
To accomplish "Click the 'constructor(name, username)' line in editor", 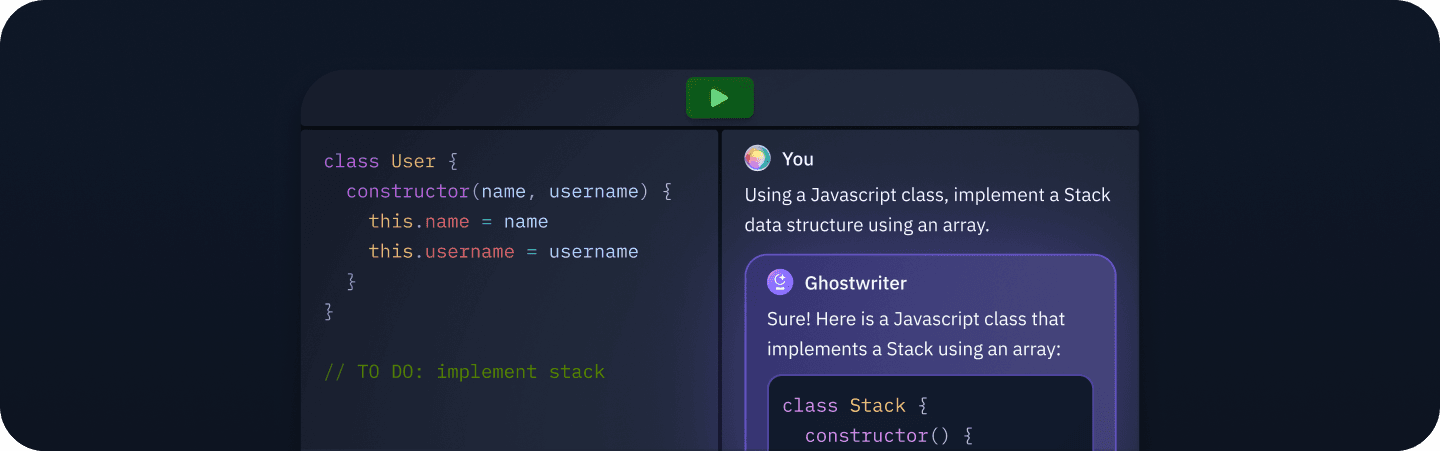I will pyautogui.click(x=509, y=191).
